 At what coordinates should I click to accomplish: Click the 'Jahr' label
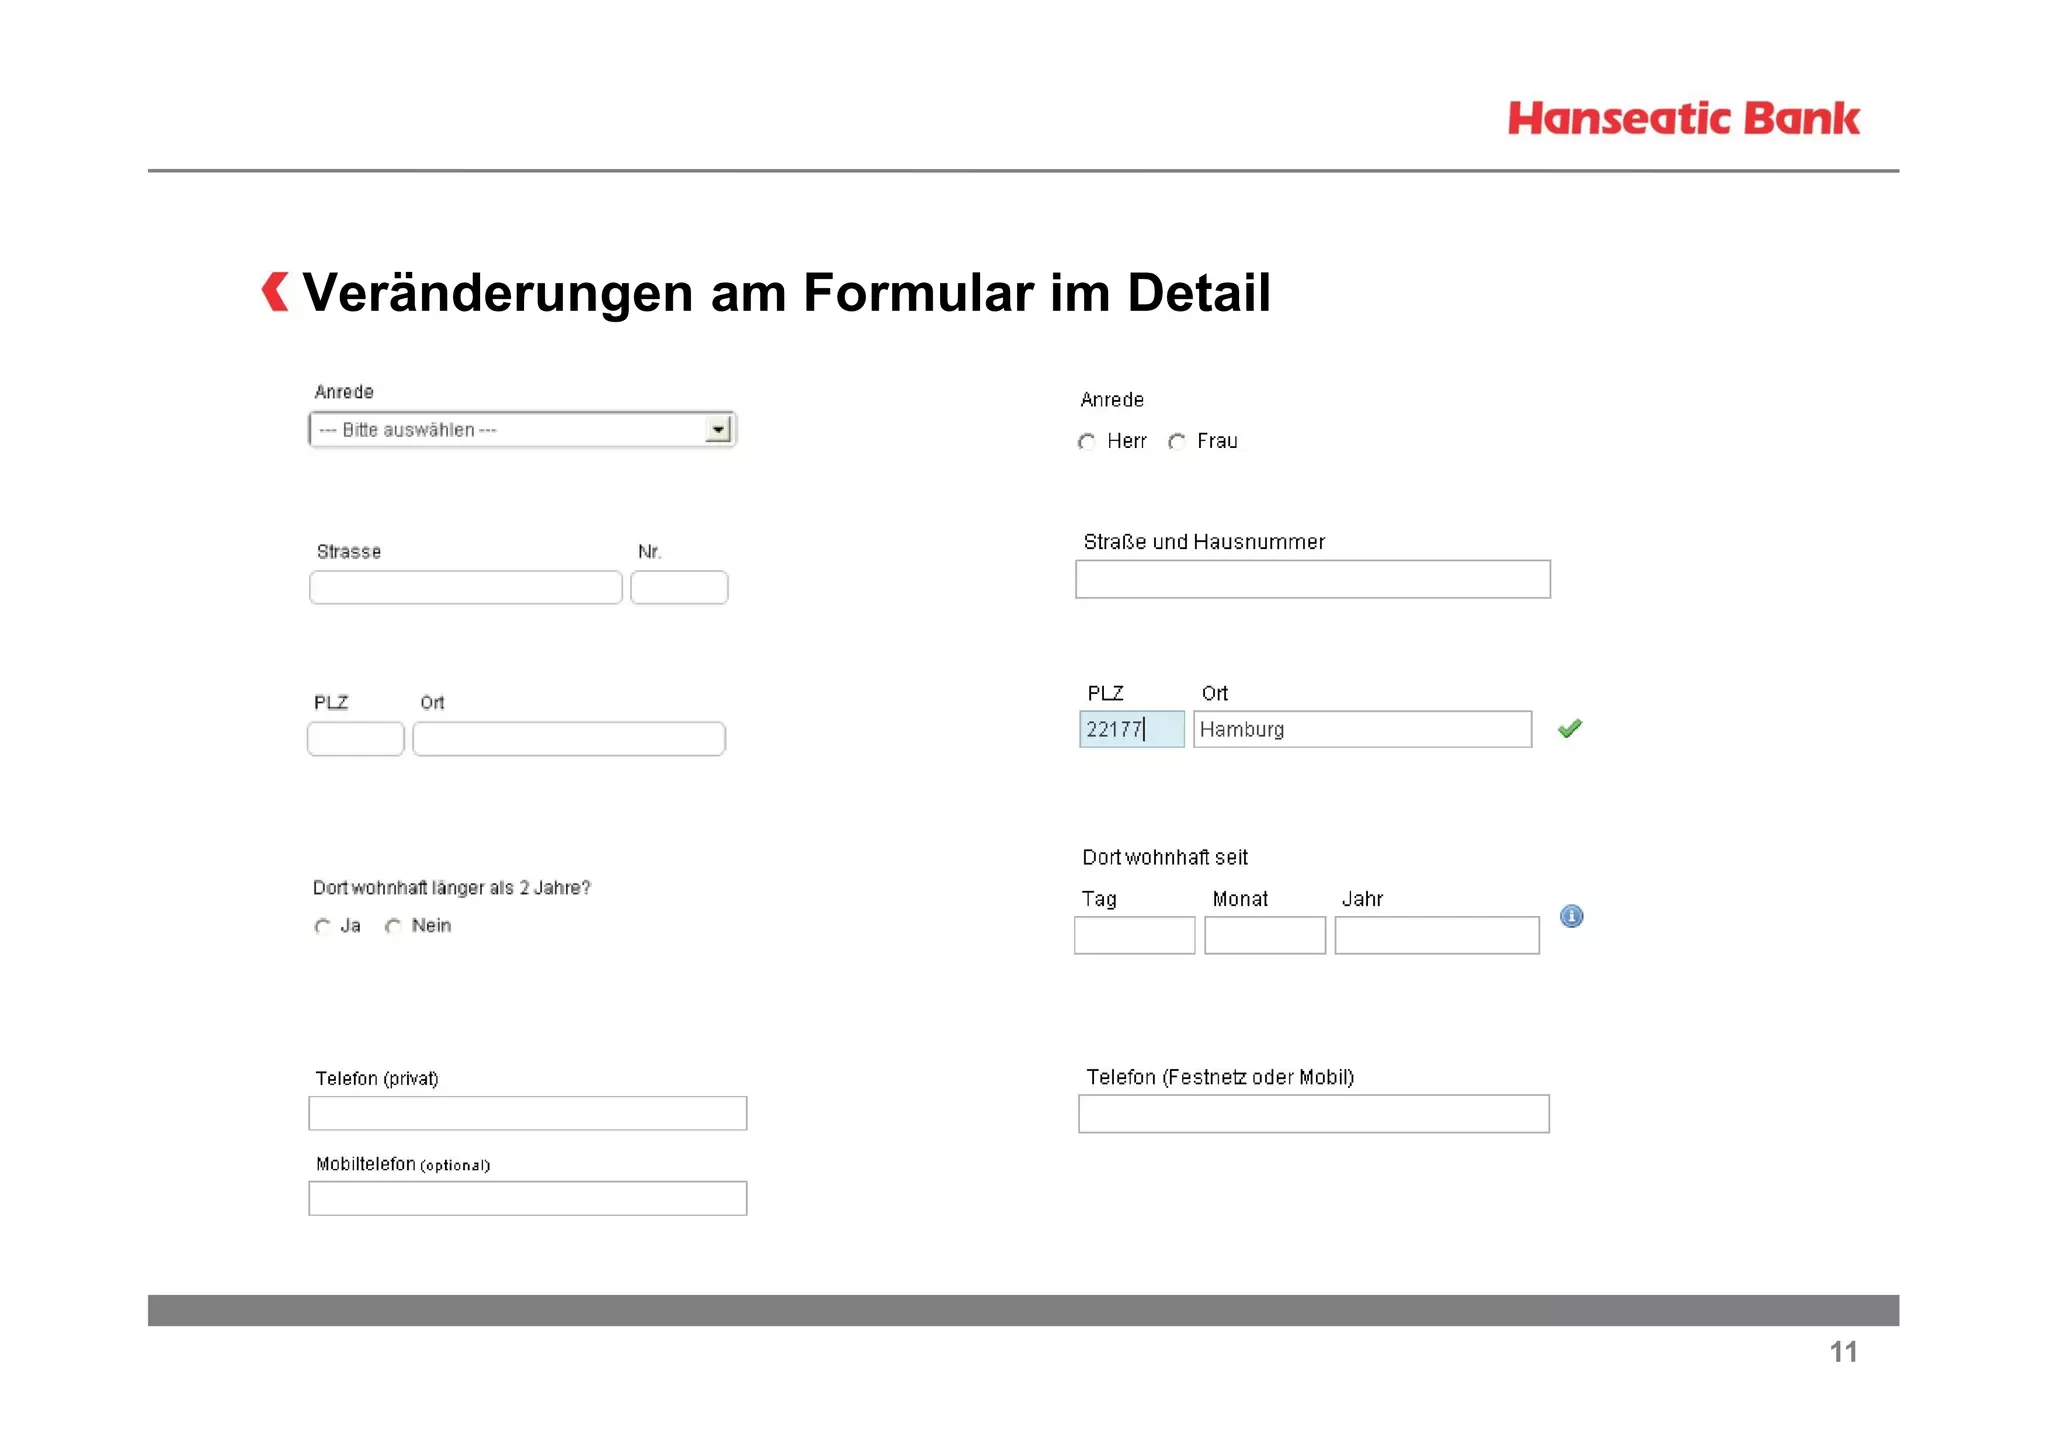[1362, 899]
